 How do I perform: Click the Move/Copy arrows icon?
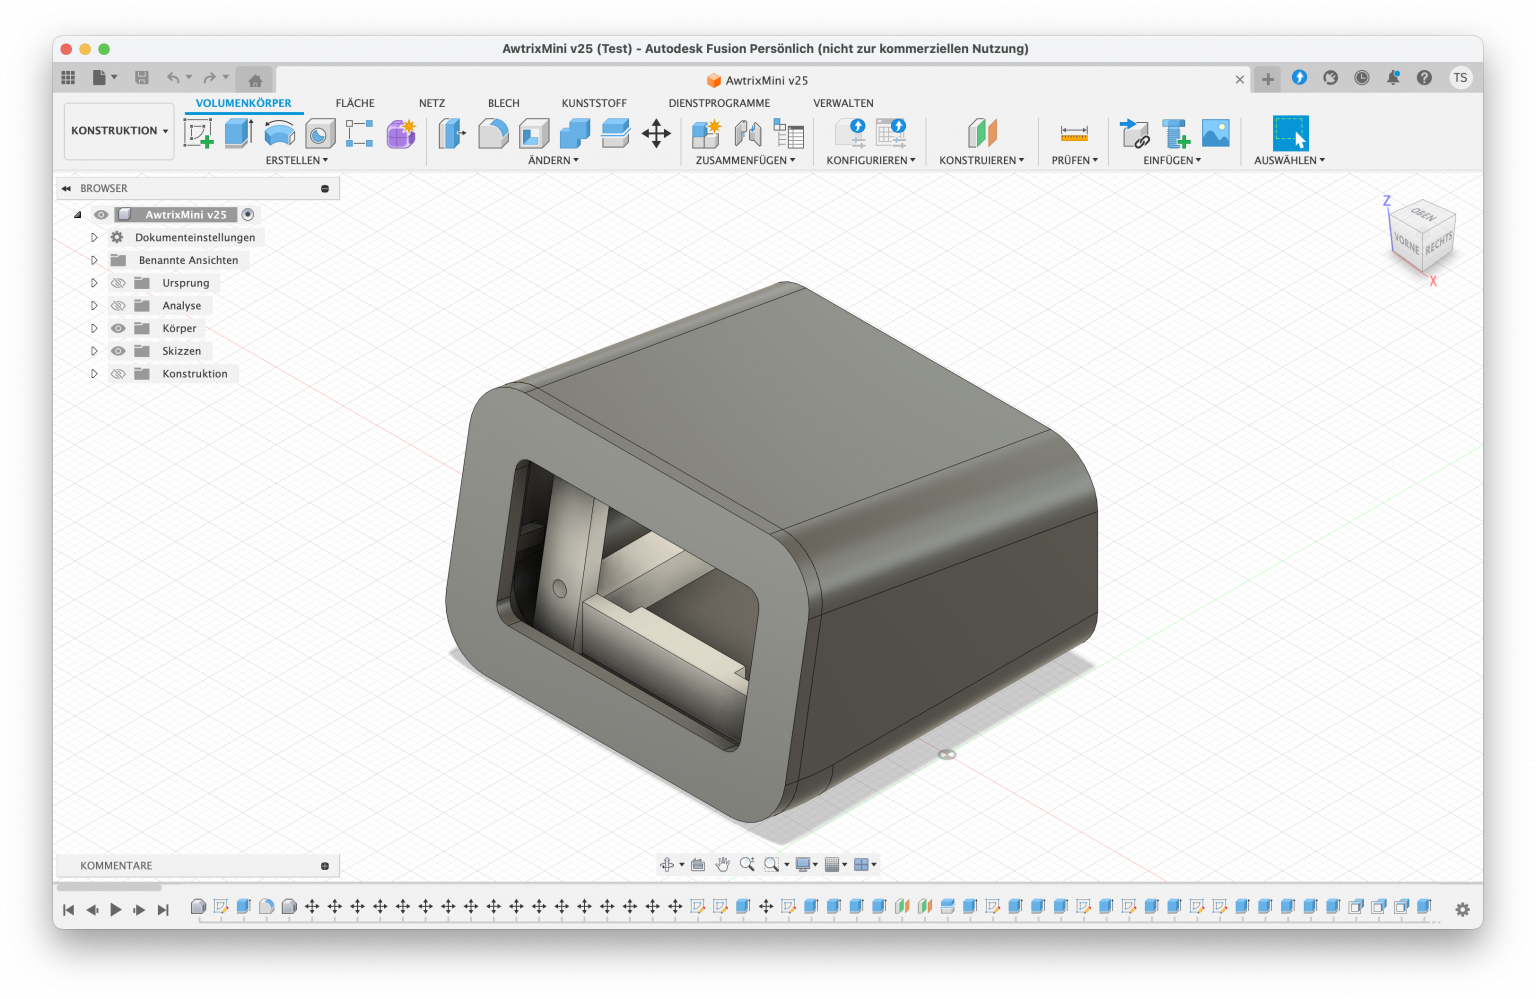tap(656, 133)
